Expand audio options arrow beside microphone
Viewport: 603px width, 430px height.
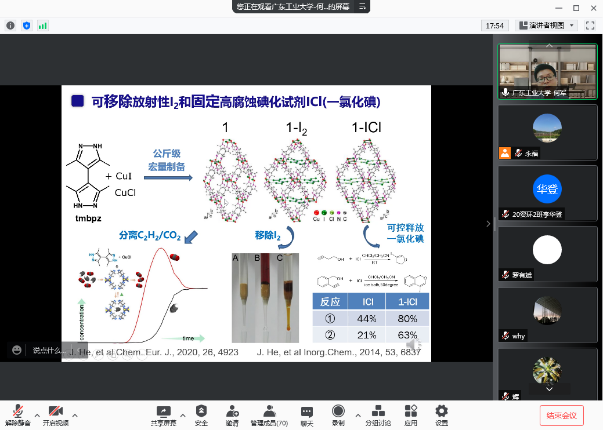coord(36,410)
